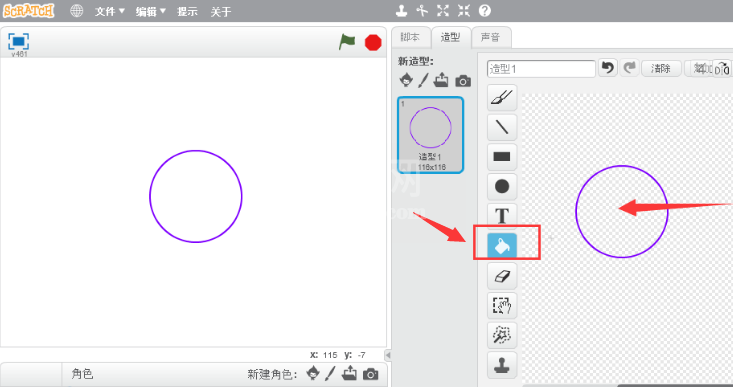Screen dimensions: 733x387
Task: Click the Delete scissors in the top bar
Action: 422,11
